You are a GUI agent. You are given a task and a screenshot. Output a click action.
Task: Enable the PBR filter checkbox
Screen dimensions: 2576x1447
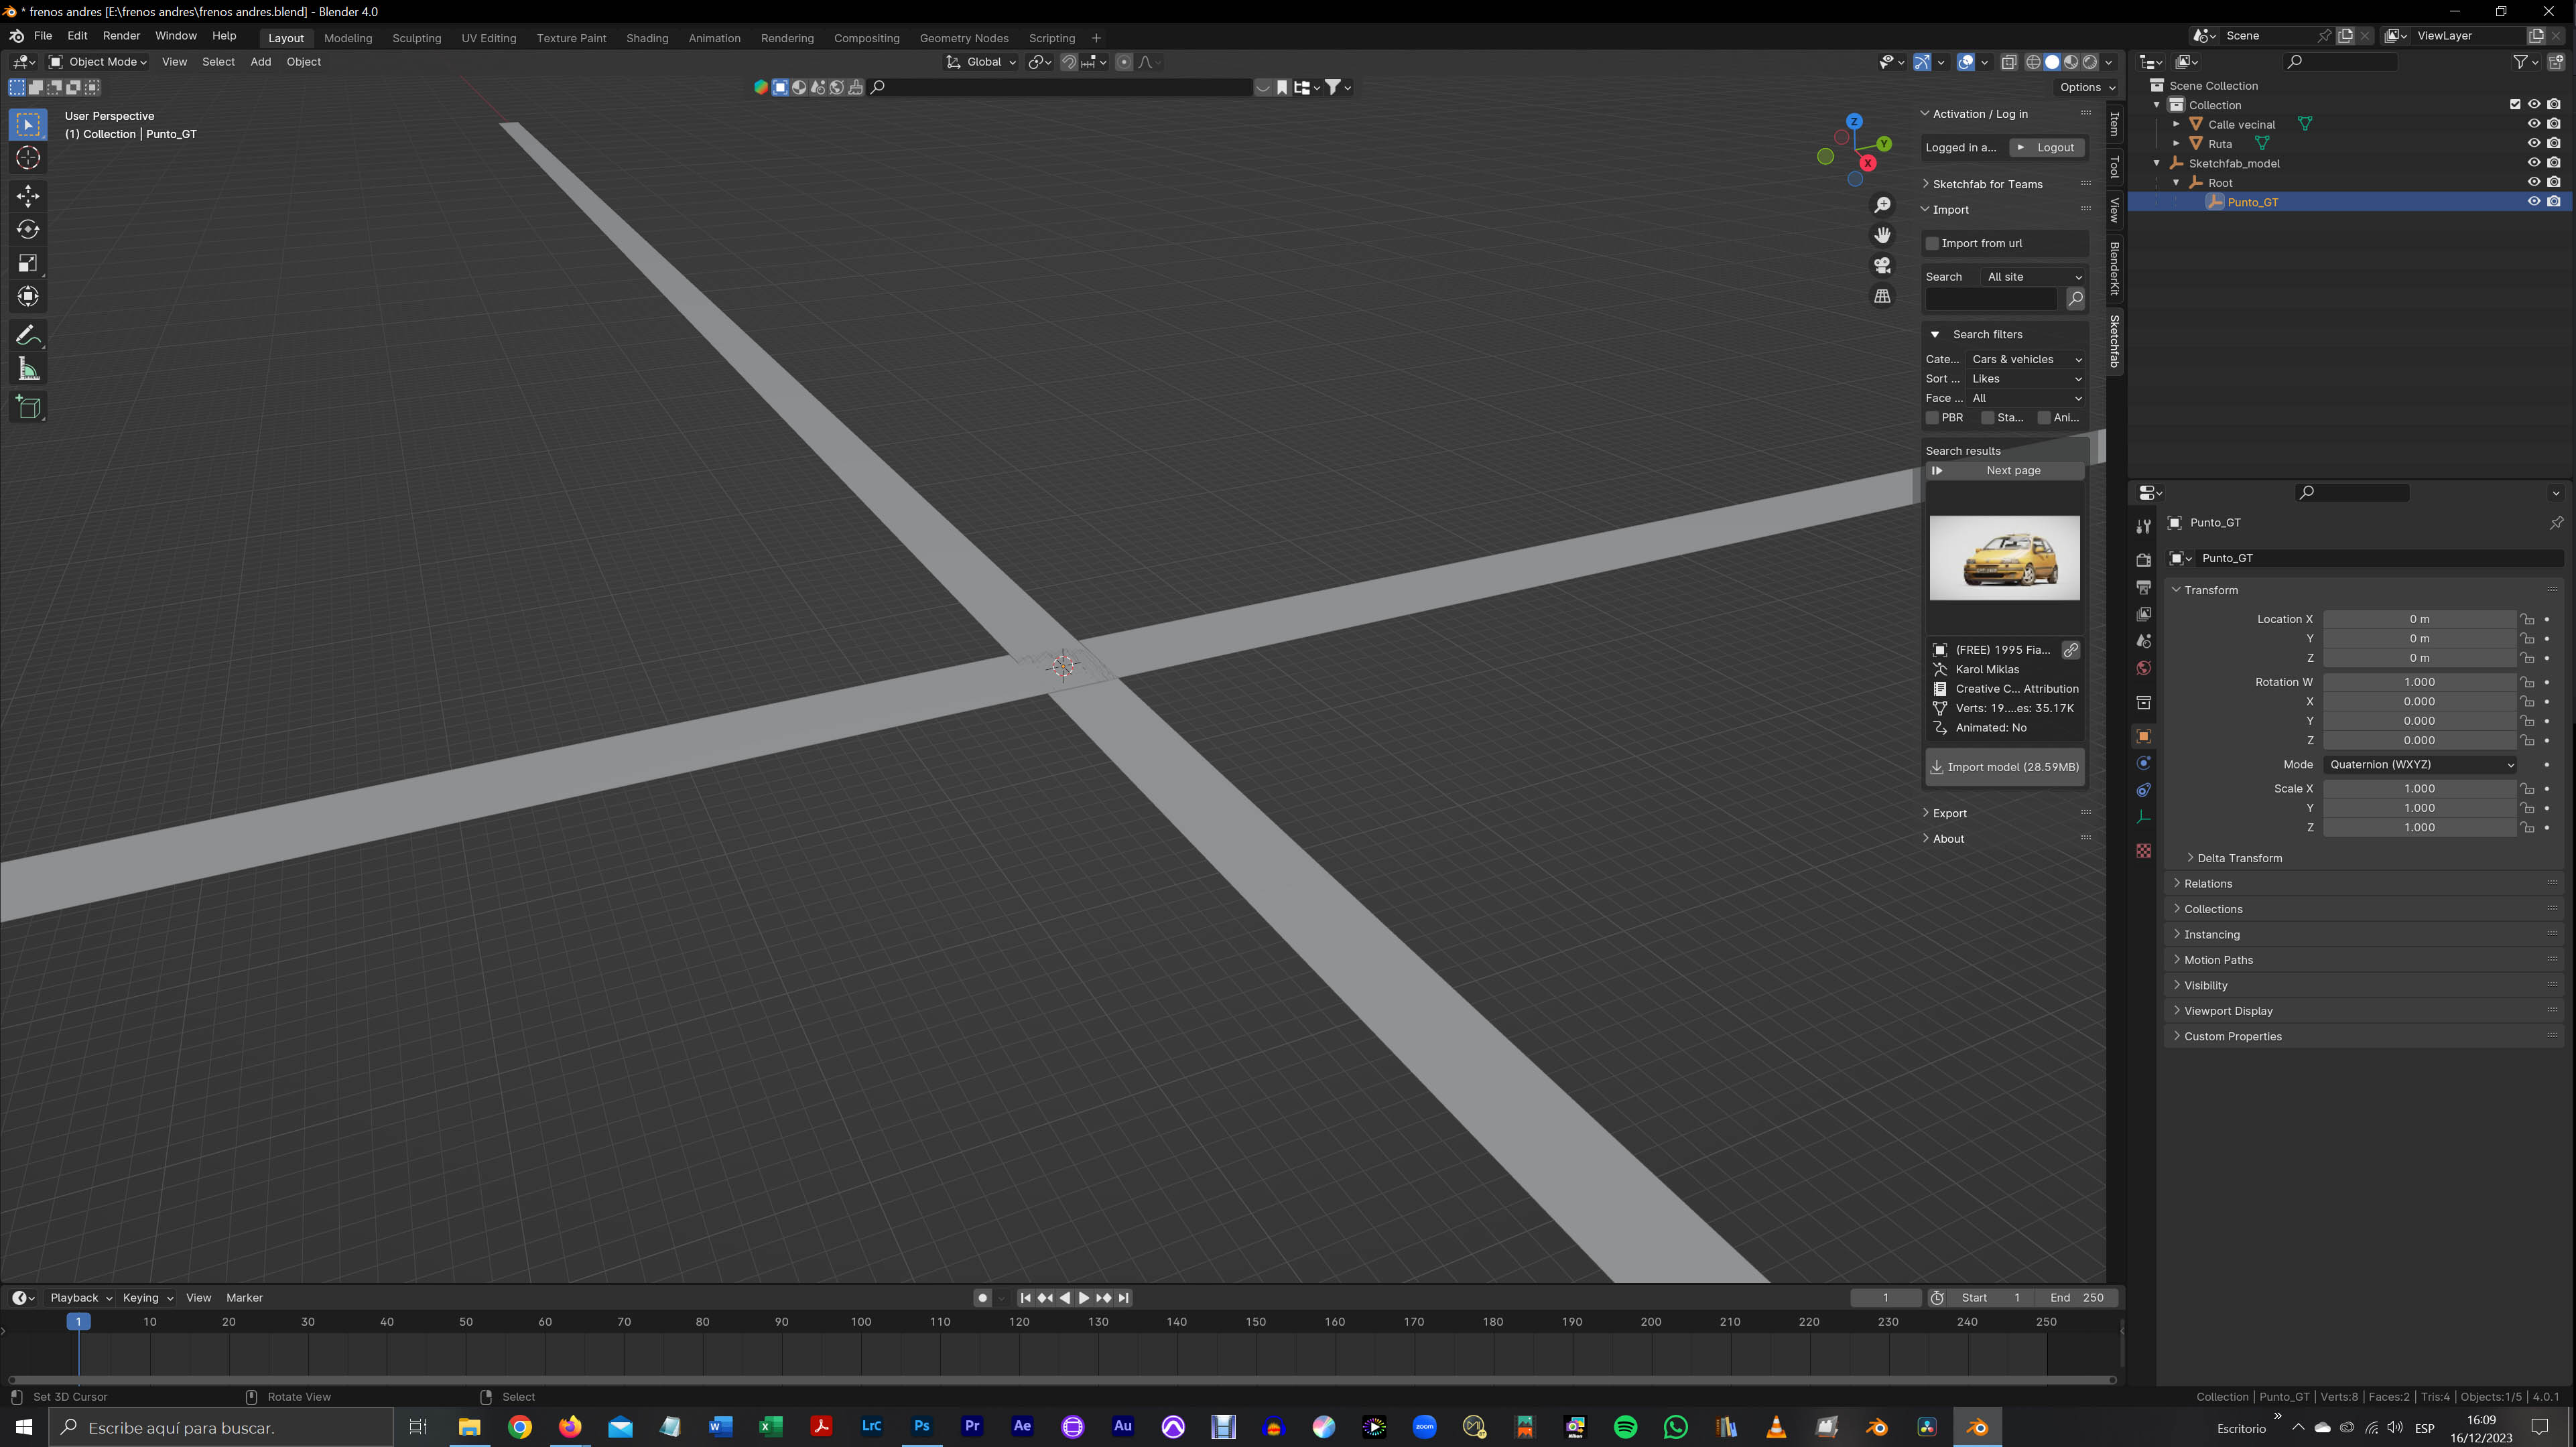1933,418
